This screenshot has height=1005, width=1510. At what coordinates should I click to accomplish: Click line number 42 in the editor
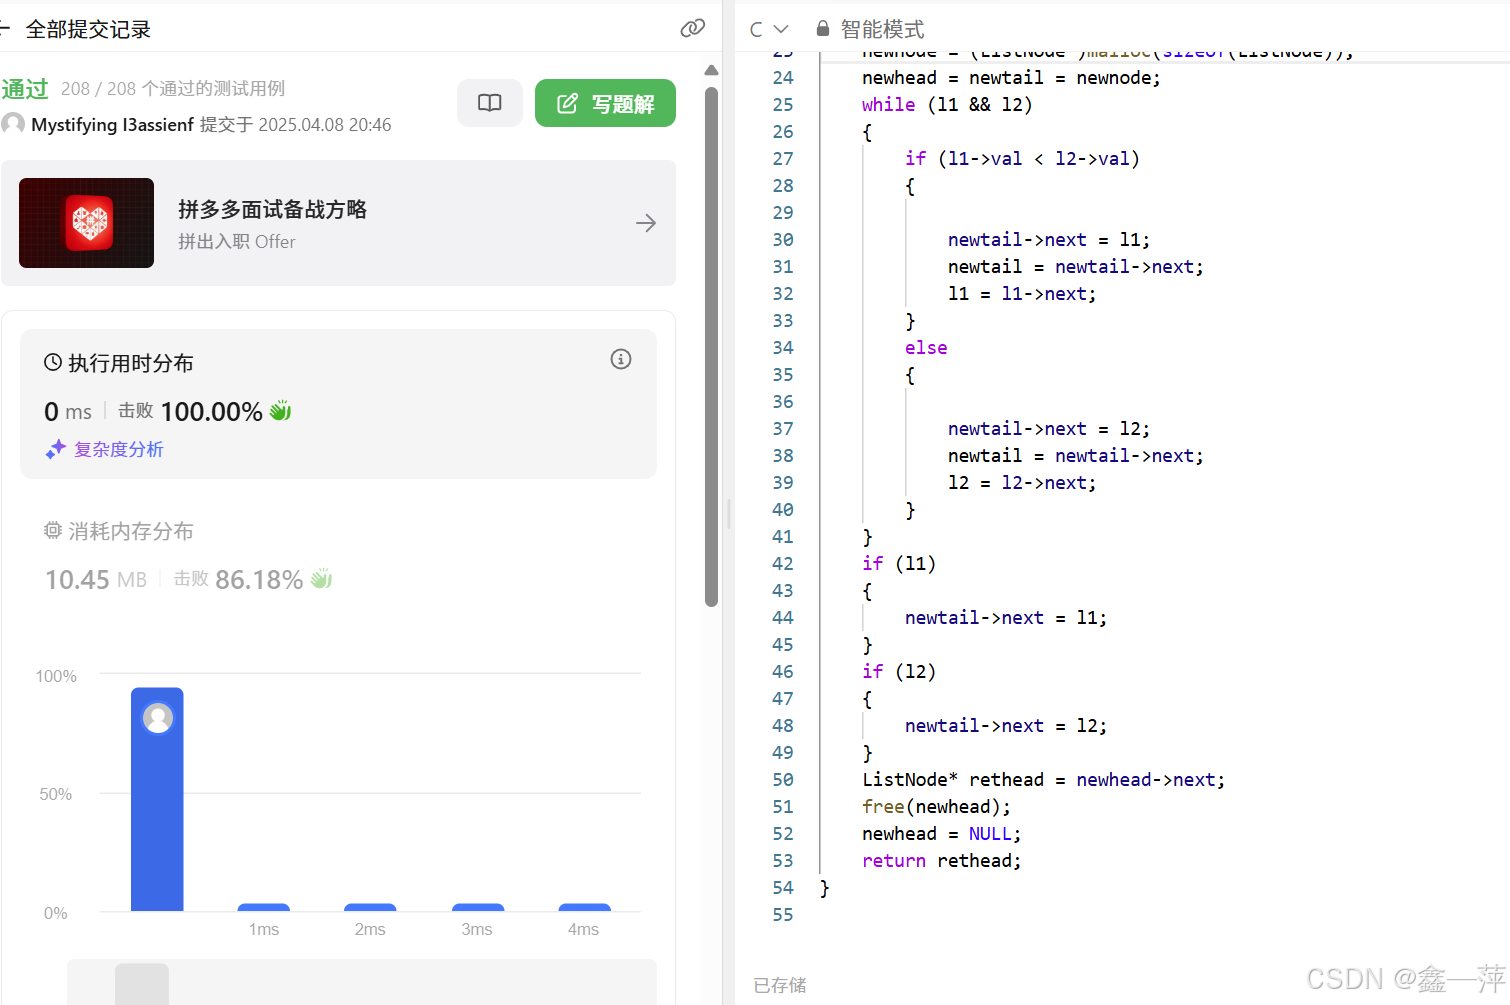782,564
